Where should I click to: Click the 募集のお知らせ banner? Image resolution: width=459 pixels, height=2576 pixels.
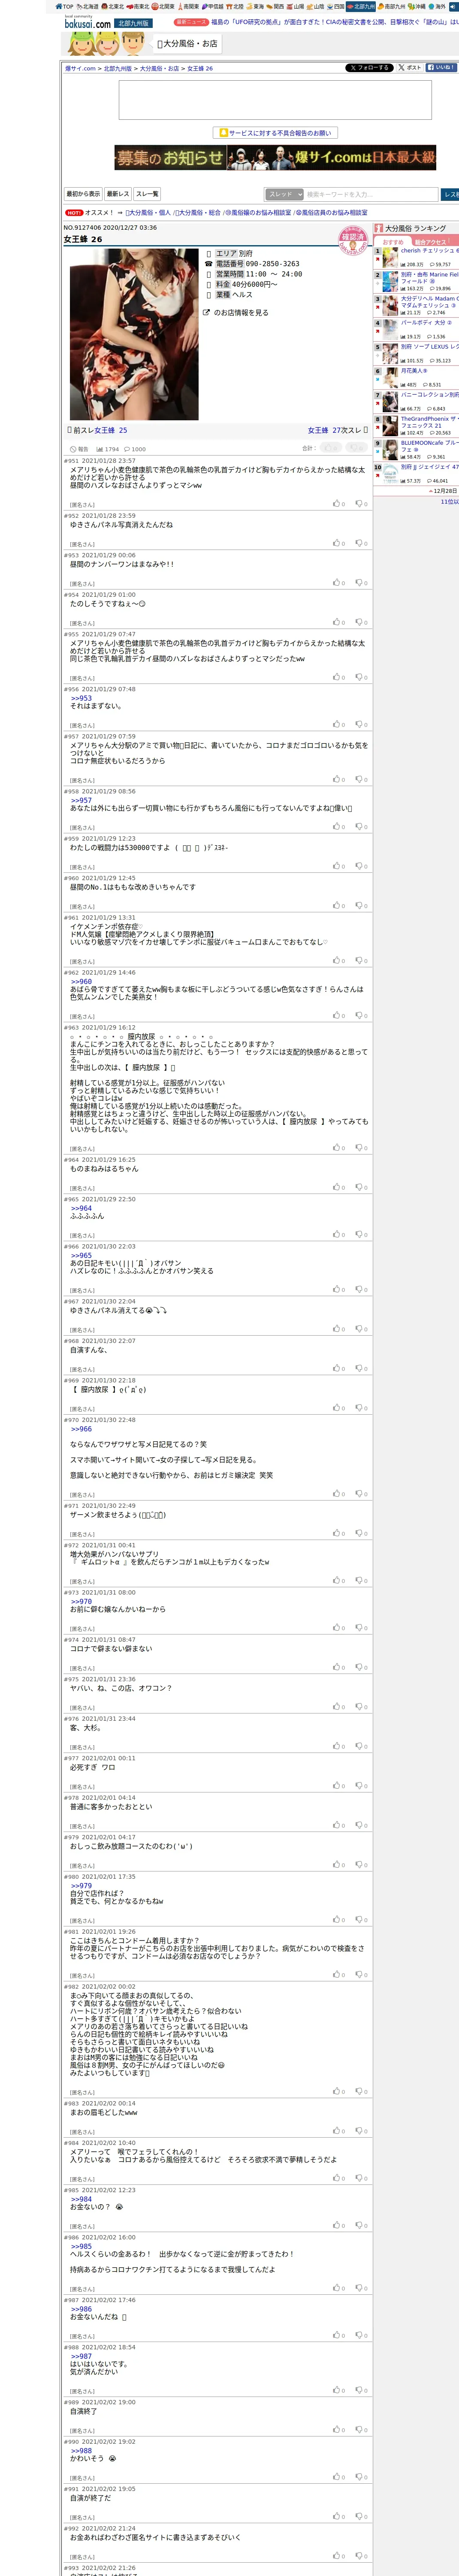tap(275, 158)
